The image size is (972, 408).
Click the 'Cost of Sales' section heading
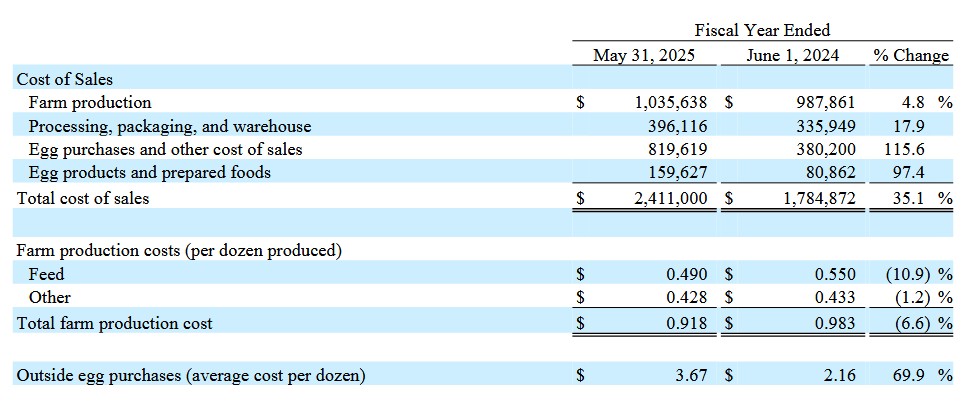point(65,79)
